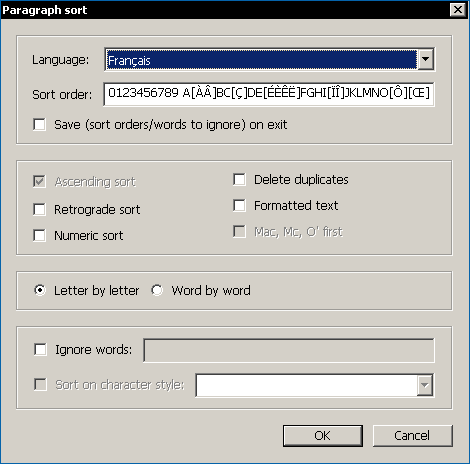This screenshot has width=470, height=464.
Task: Click the Ignore words text field
Action: click(289, 350)
